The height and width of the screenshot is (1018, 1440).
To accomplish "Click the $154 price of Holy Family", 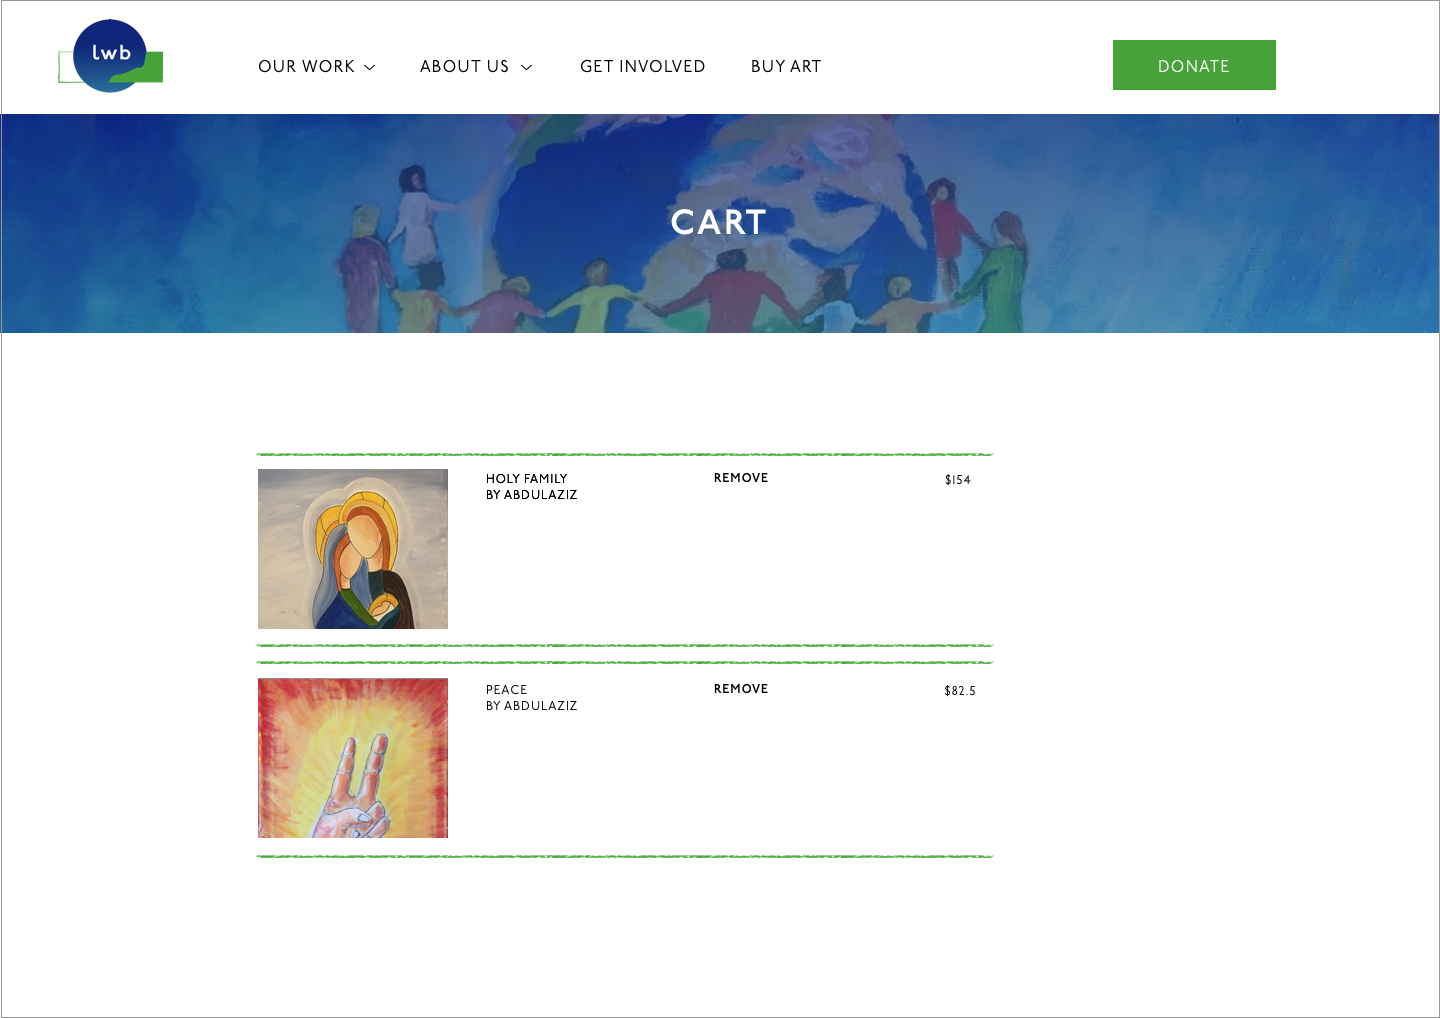I will point(958,480).
